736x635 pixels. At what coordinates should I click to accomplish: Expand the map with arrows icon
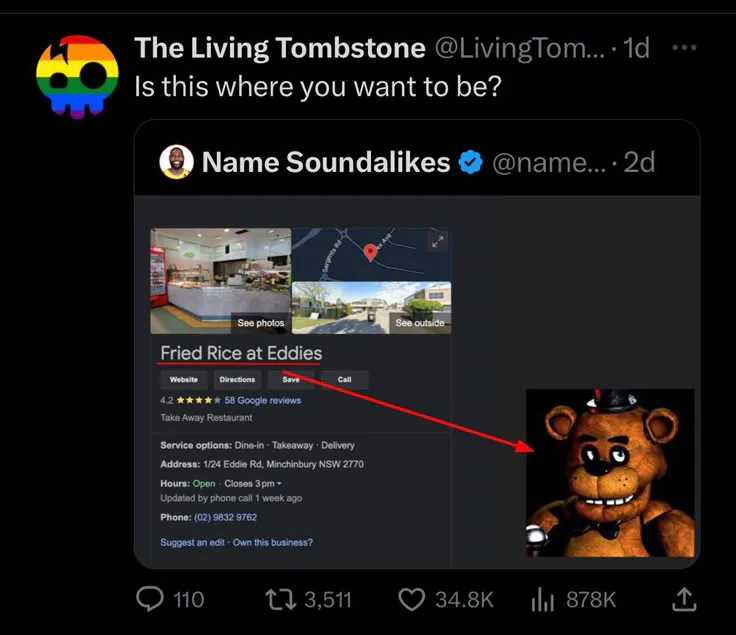click(x=436, y=242)
